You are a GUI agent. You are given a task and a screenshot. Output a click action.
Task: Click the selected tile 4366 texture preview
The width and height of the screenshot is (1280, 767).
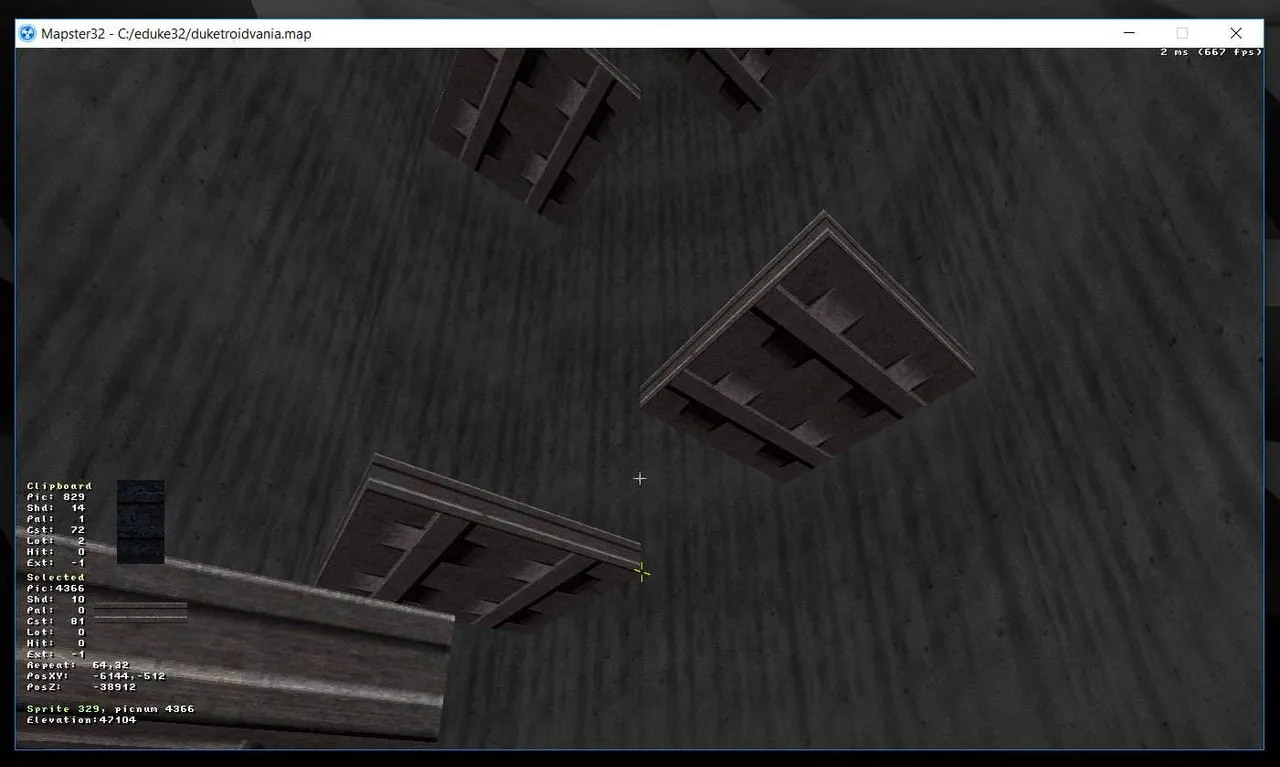click(x=140, y=612)
